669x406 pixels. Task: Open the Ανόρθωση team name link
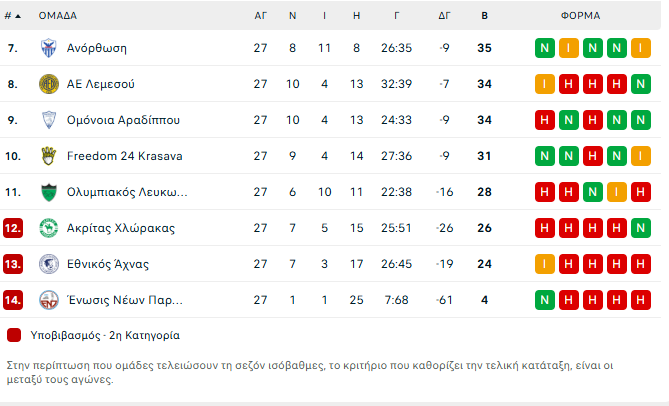tap(96, 48)
